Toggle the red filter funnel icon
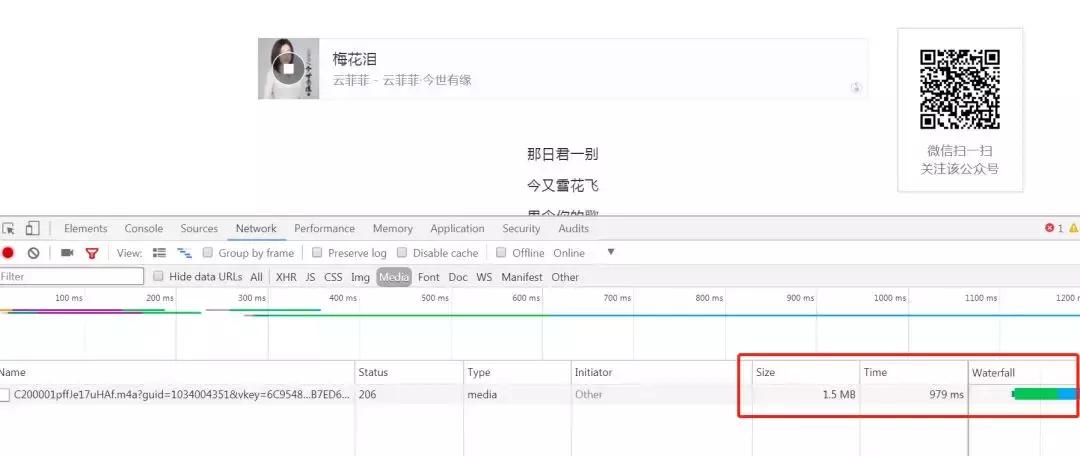Image resolution: width=1080 pixels, height=456 pixels. pyautogui.click(x=92, y=253)
